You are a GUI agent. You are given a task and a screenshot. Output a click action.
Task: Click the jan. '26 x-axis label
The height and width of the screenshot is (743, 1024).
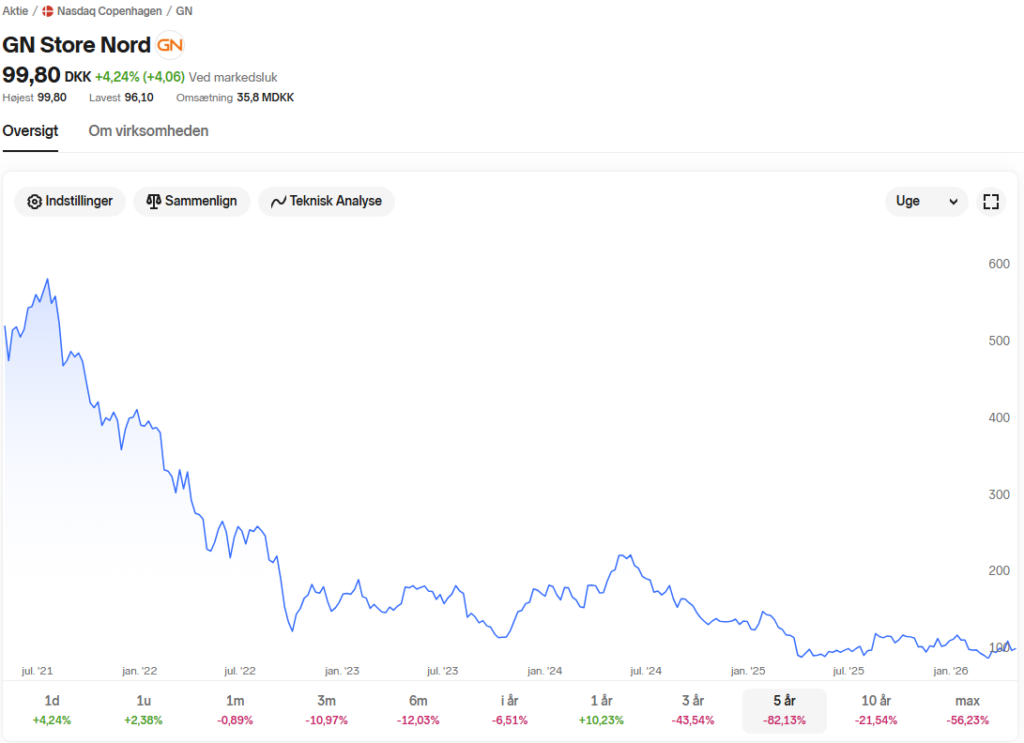pos(951,671)
